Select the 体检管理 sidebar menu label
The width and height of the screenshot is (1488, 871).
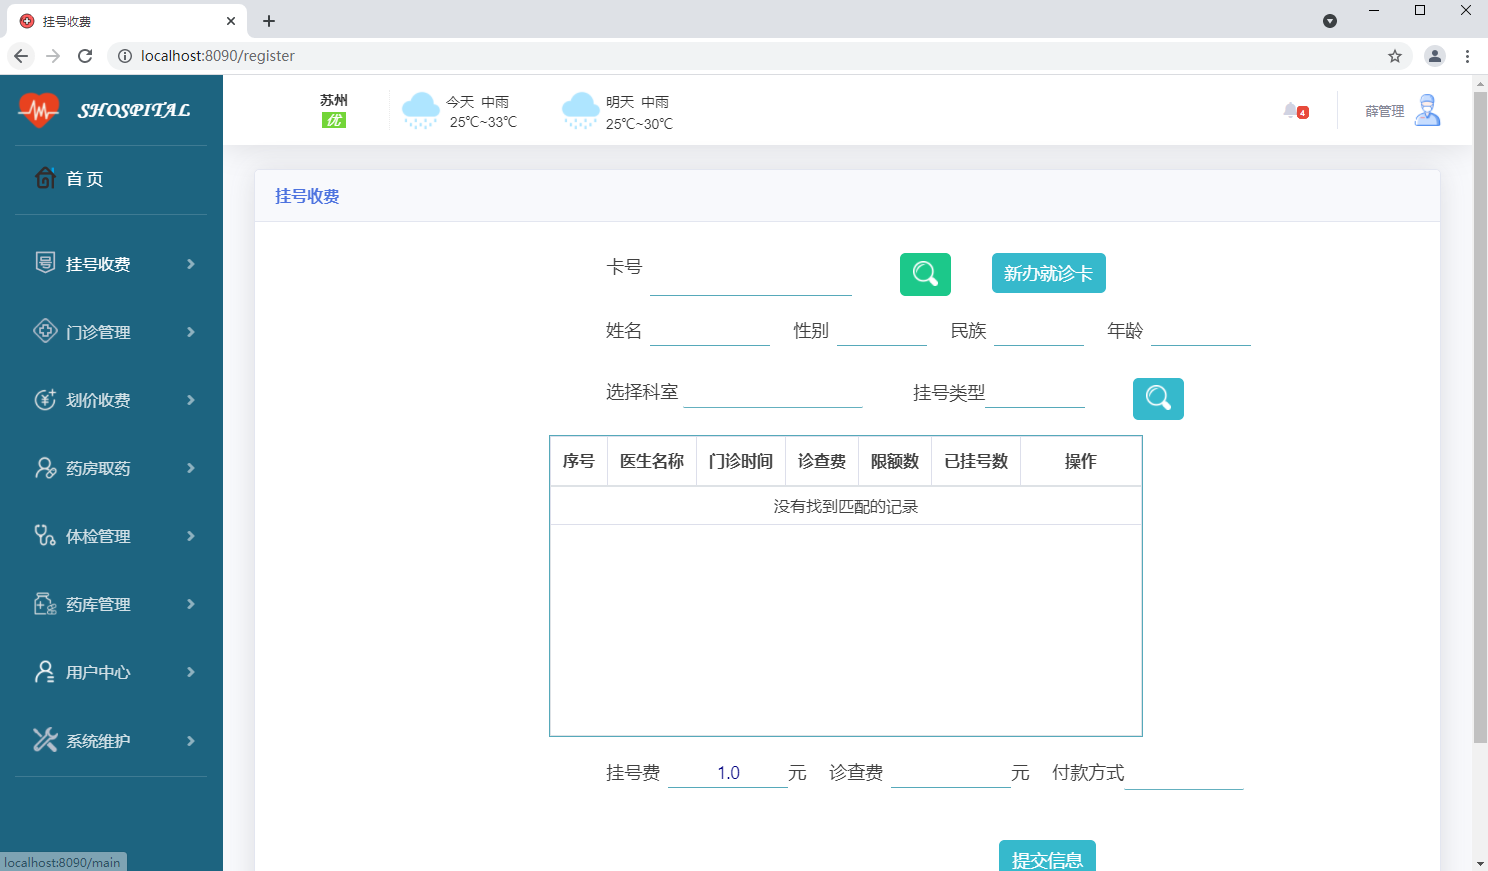[98, 536]
